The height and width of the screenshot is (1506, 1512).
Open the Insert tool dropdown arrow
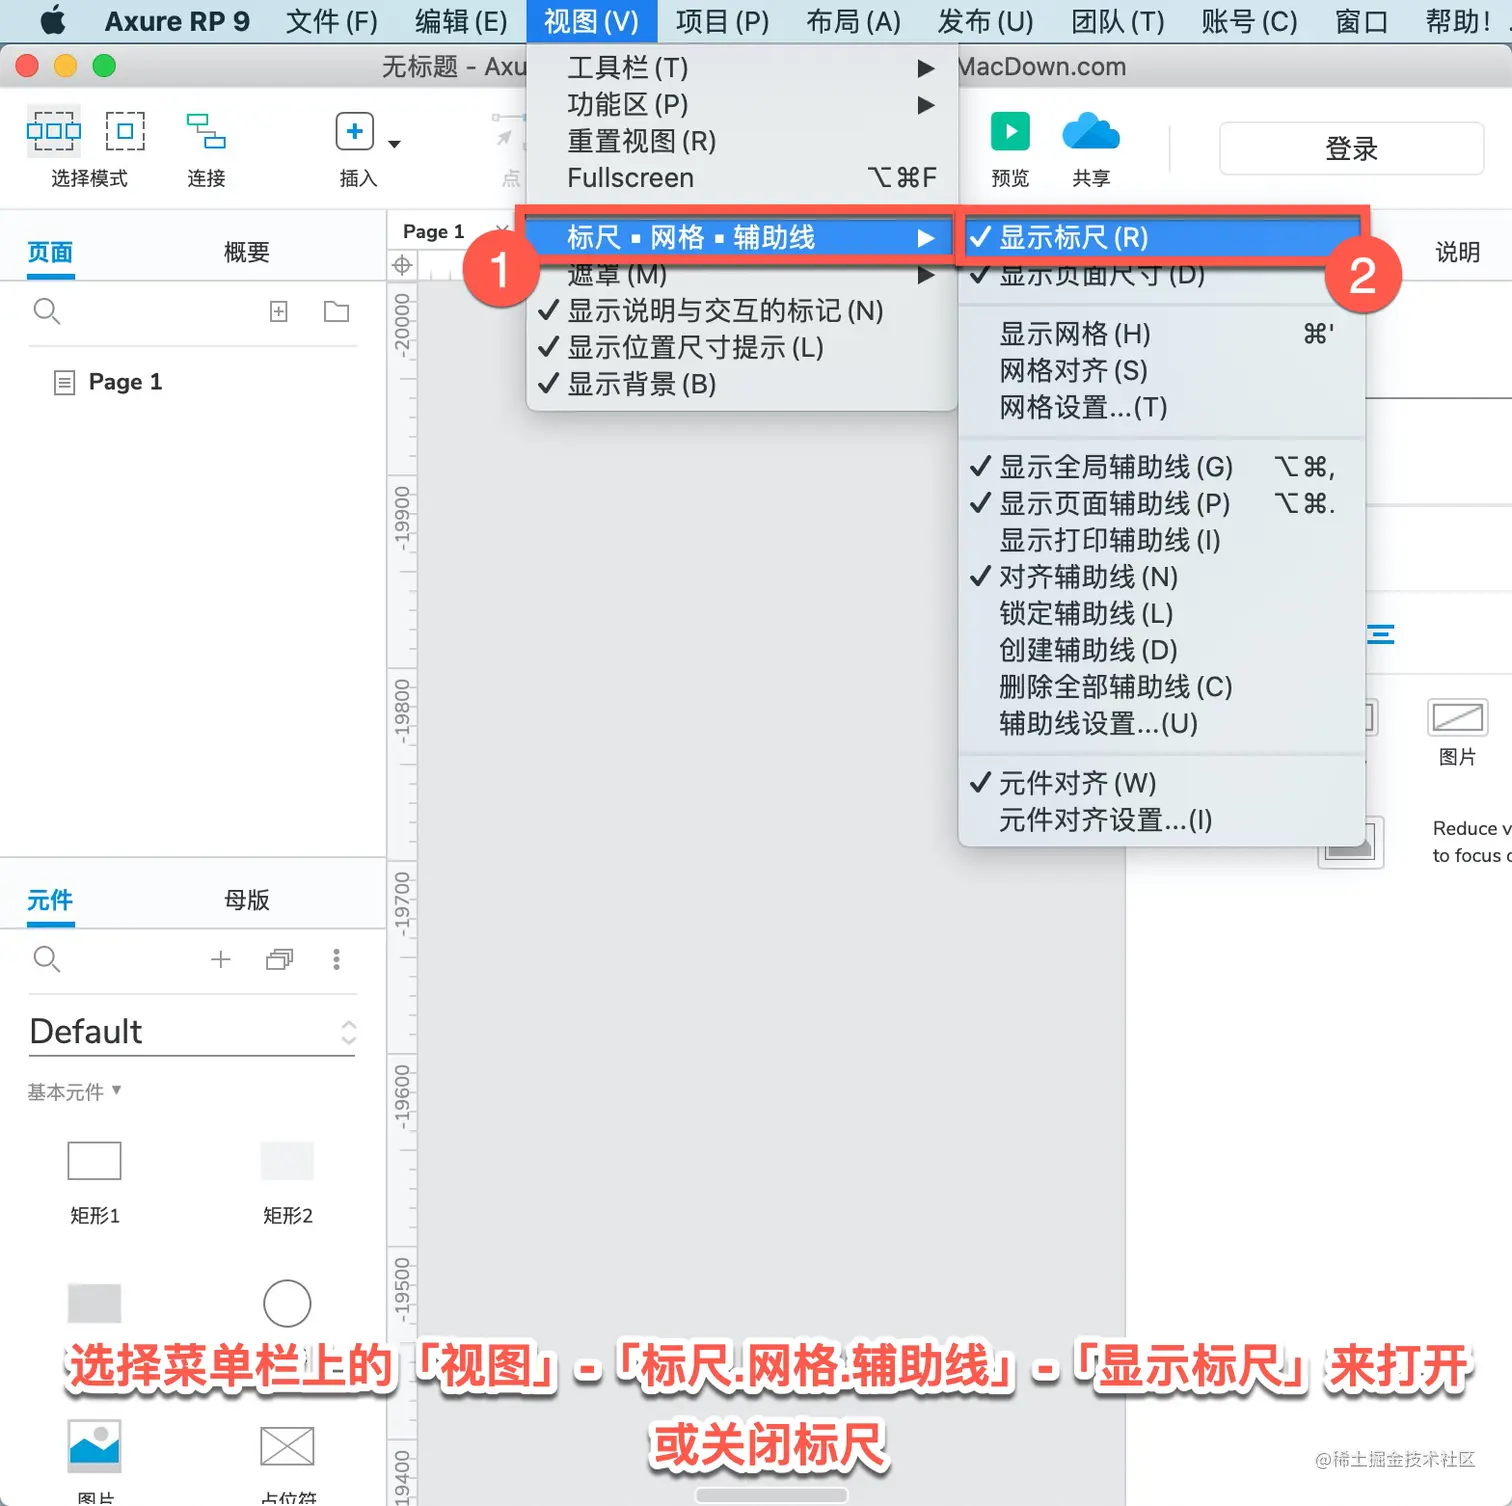click(395, 144)
